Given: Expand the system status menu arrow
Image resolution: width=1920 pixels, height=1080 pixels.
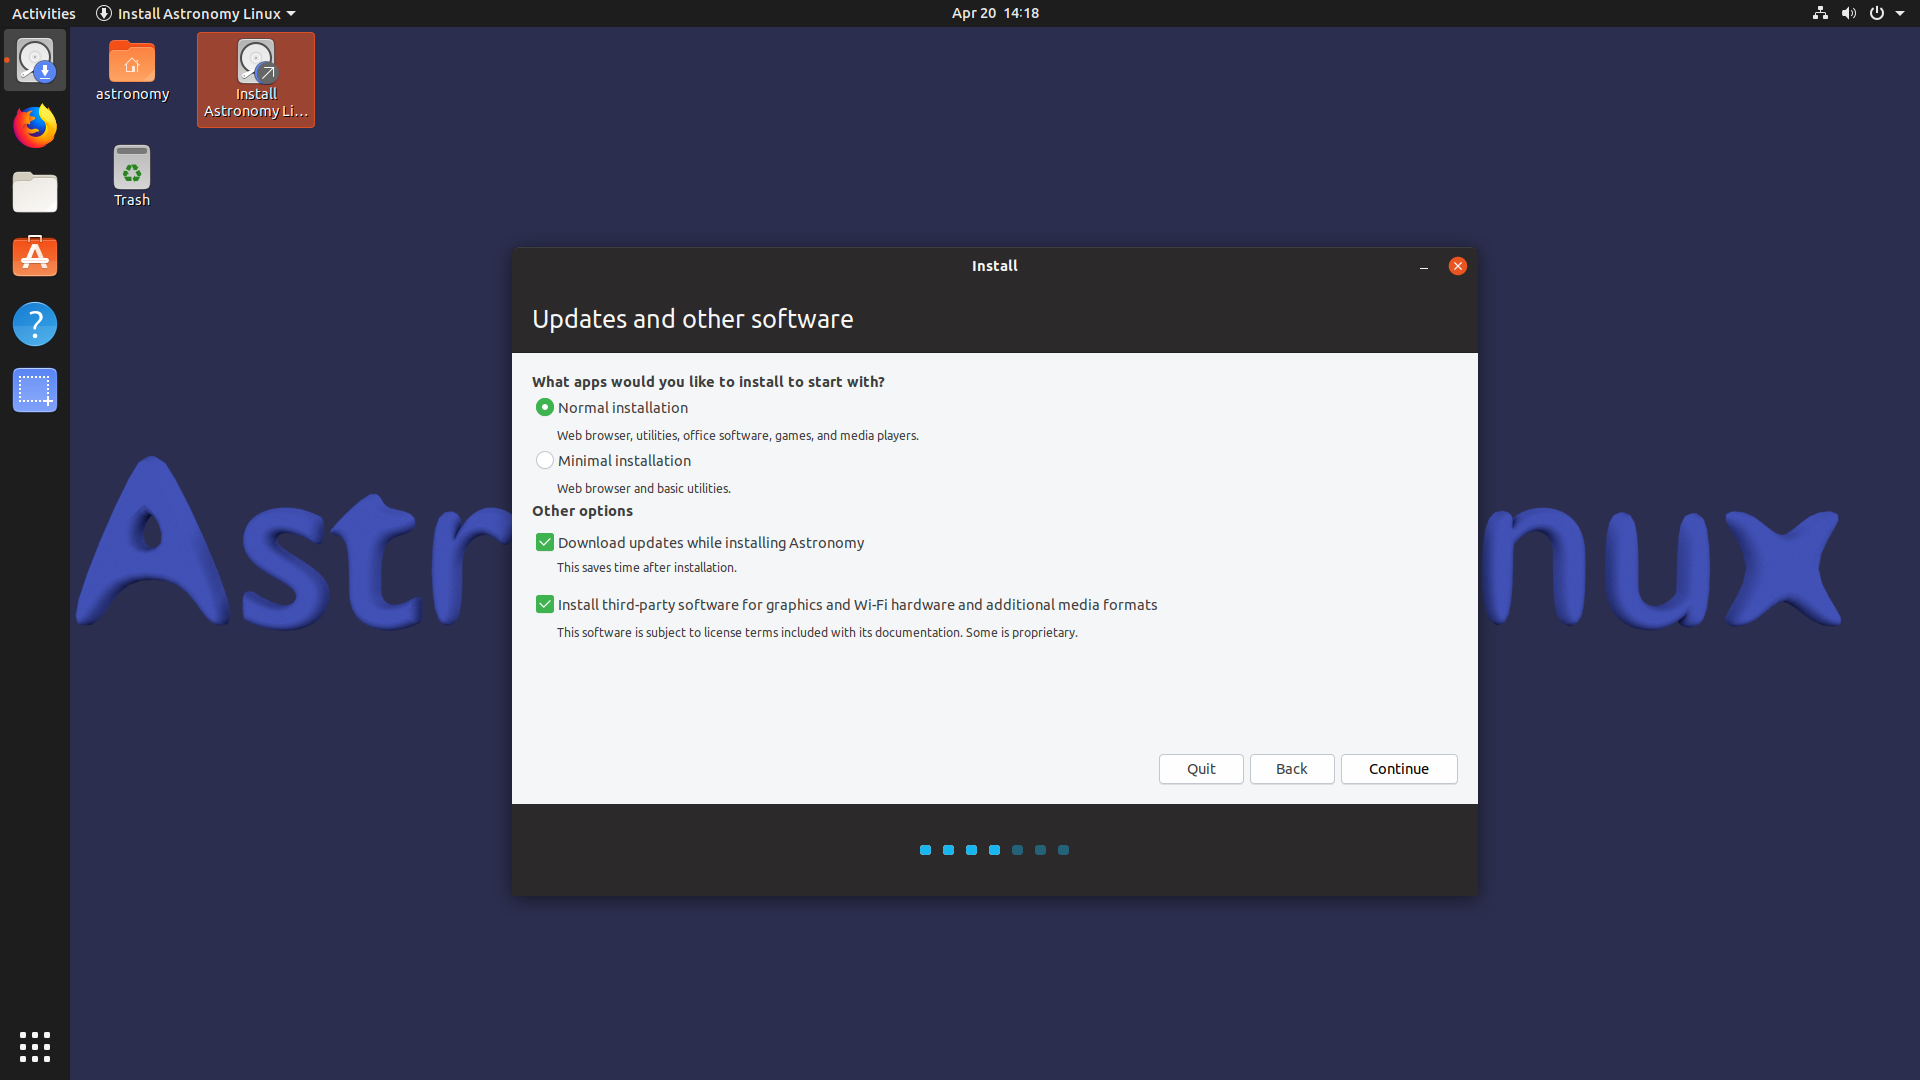Looking at the screenshot, I should coord(1899,13).
